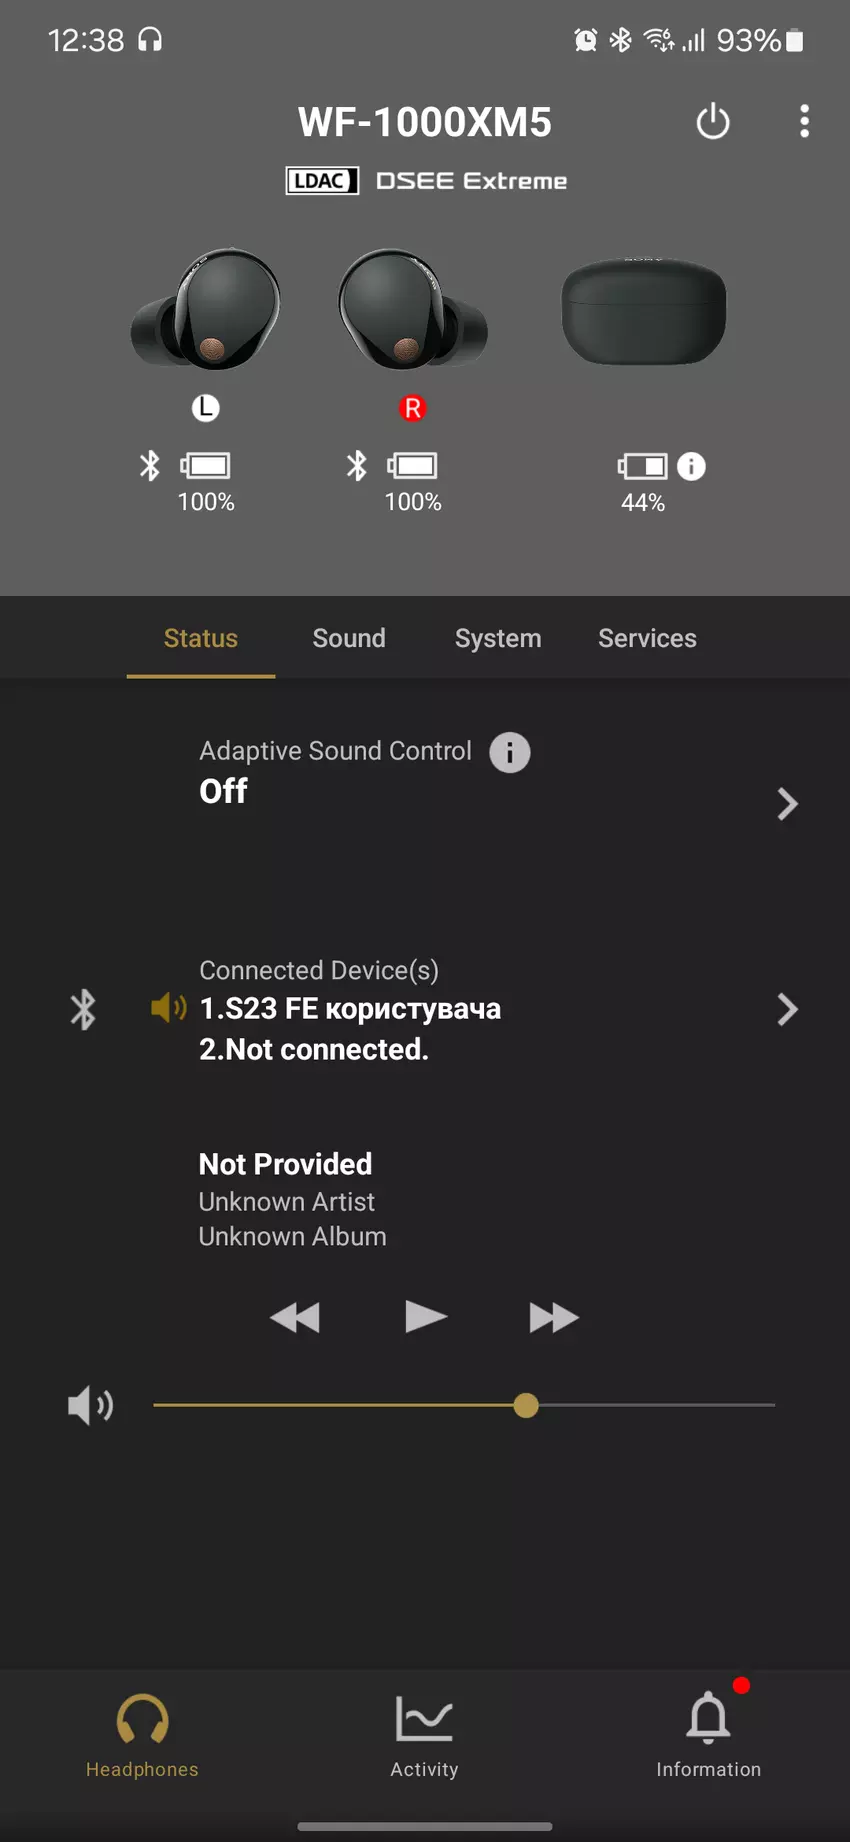This screenshot has width=850, height=1842.
Task: Tap the charging case battery info icon
Action: 691,466
